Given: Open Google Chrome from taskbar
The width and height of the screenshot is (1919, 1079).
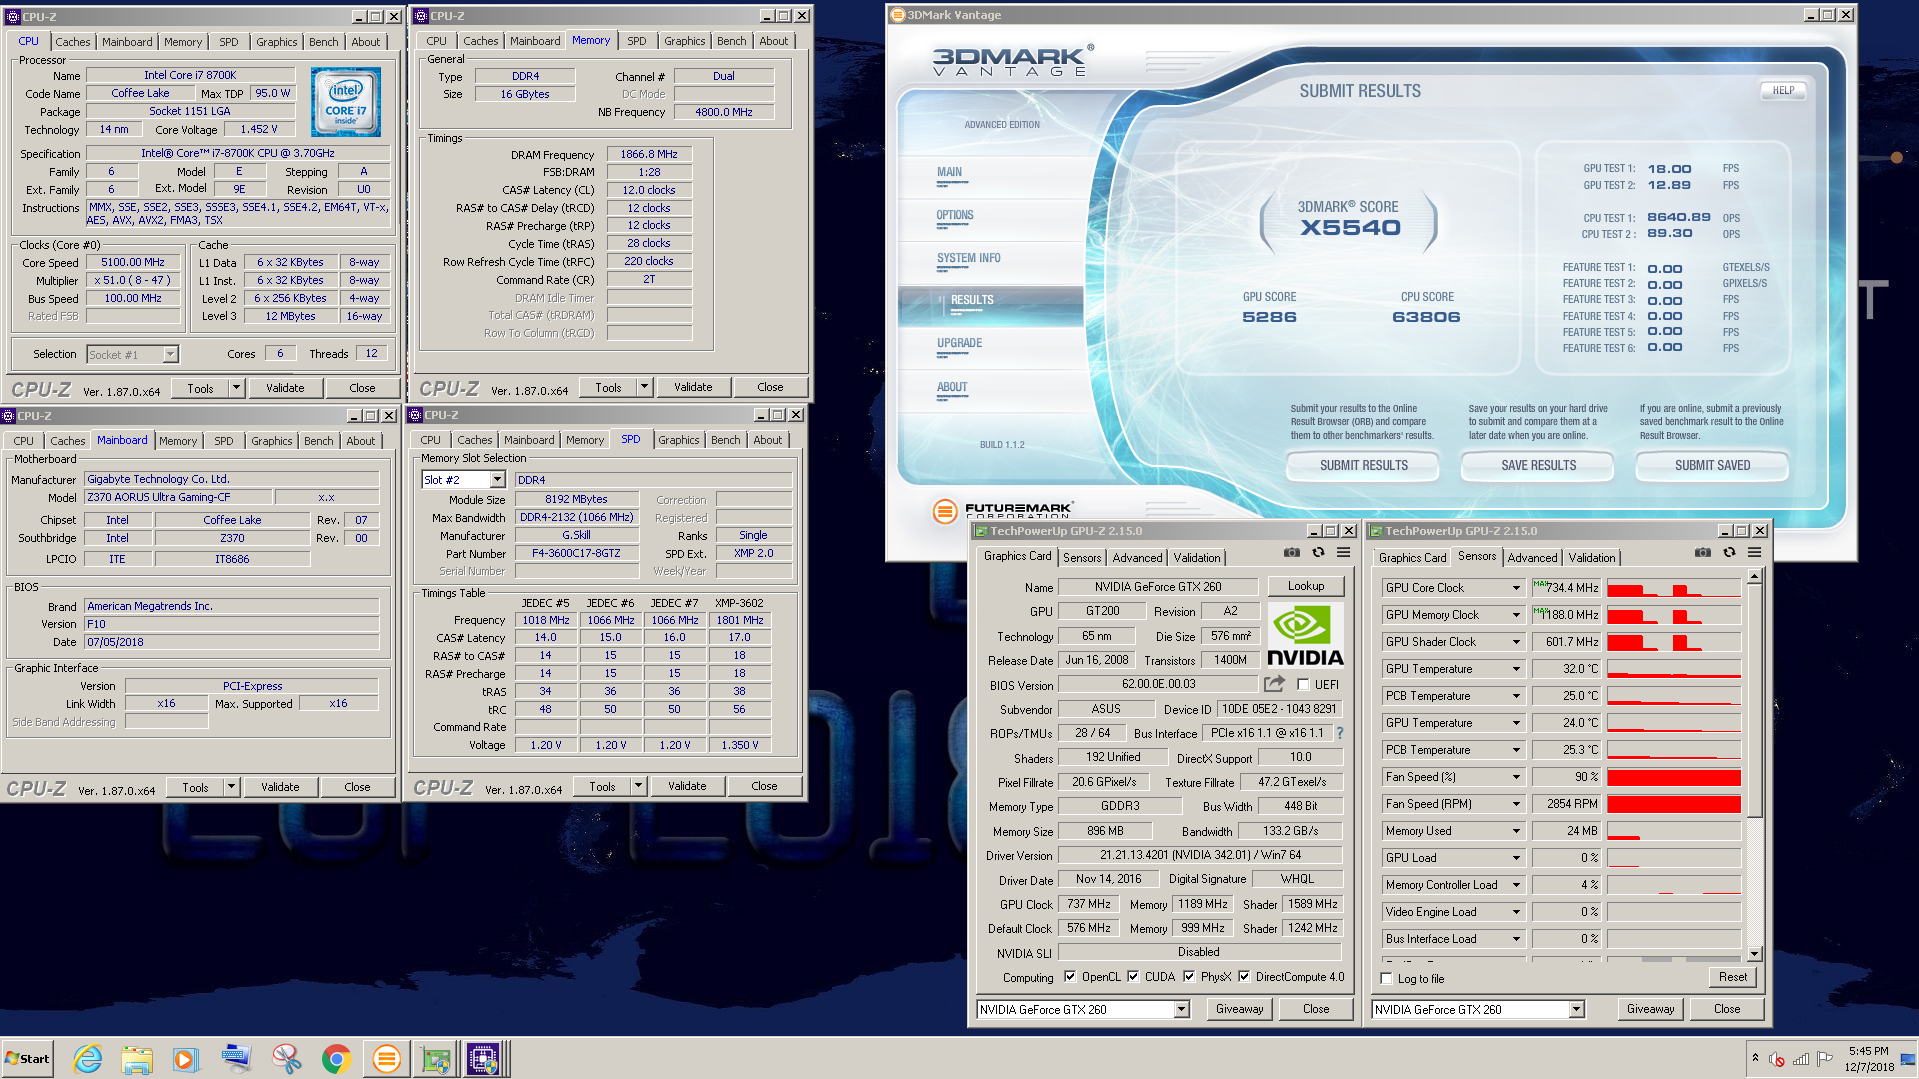Looking at the screenshot, I should pyautogui.click(x=336, y=1059).
